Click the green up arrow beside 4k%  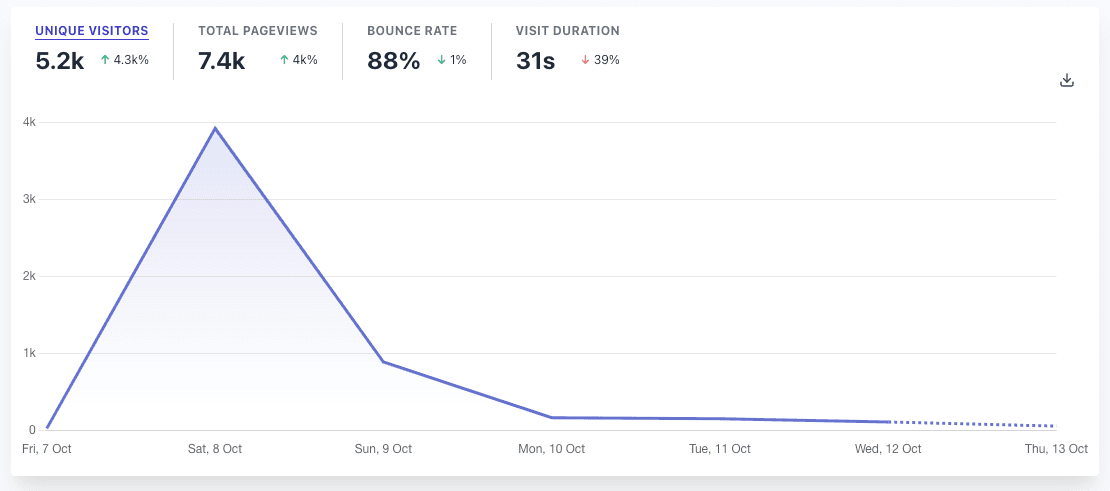[285, 60]
